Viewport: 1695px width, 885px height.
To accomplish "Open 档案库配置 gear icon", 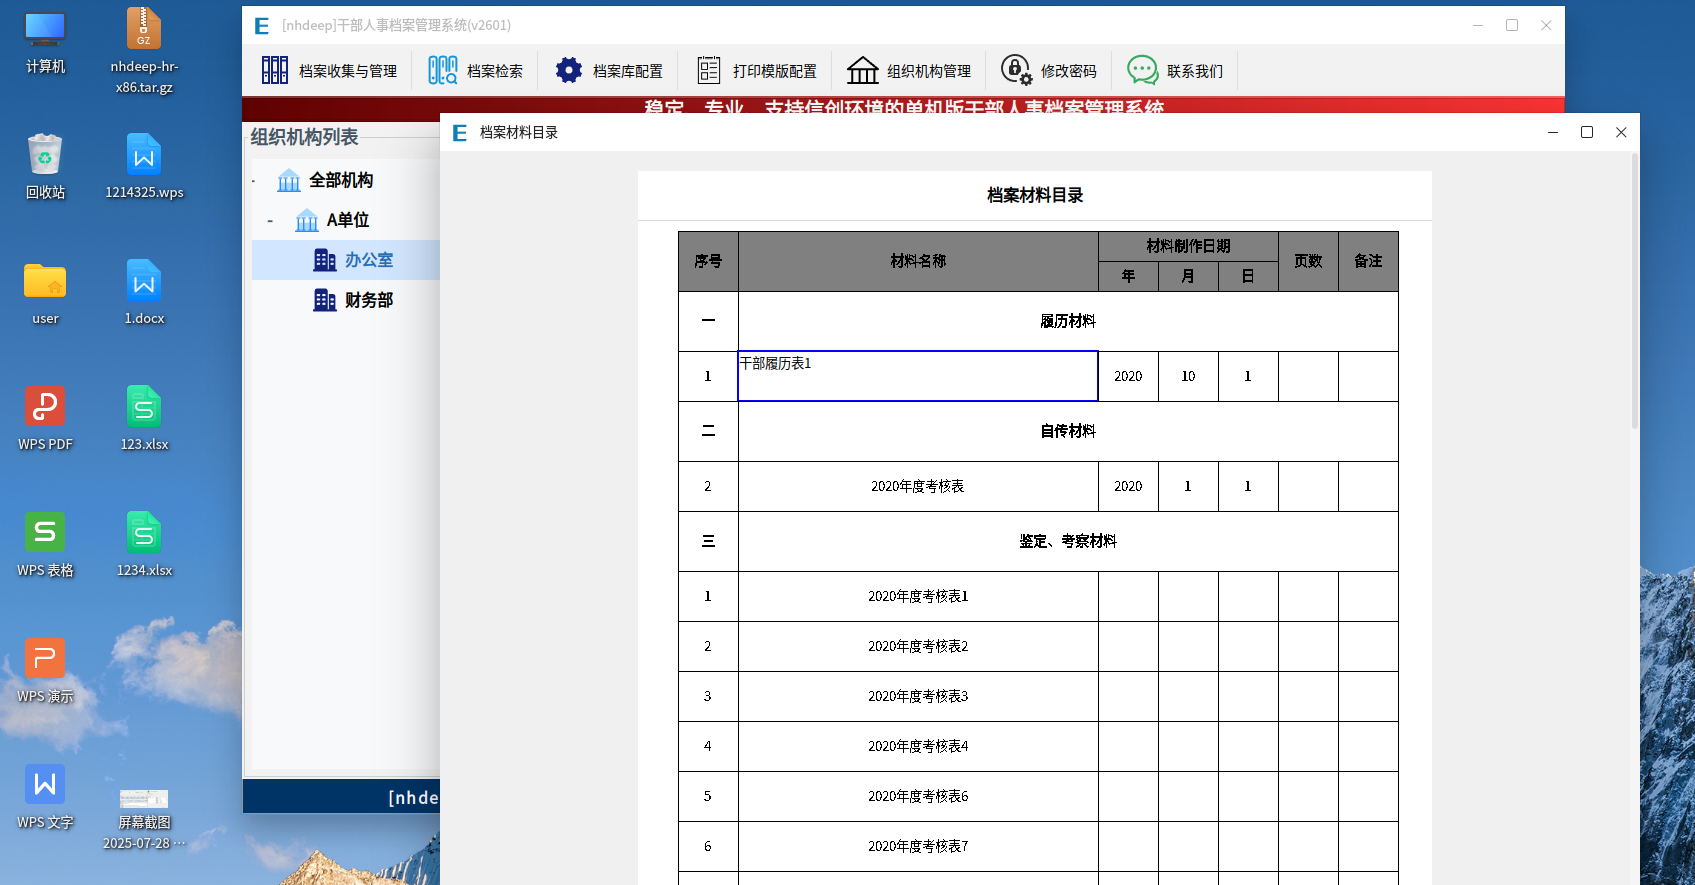I will pyautogui.click(x=569, y=70).
